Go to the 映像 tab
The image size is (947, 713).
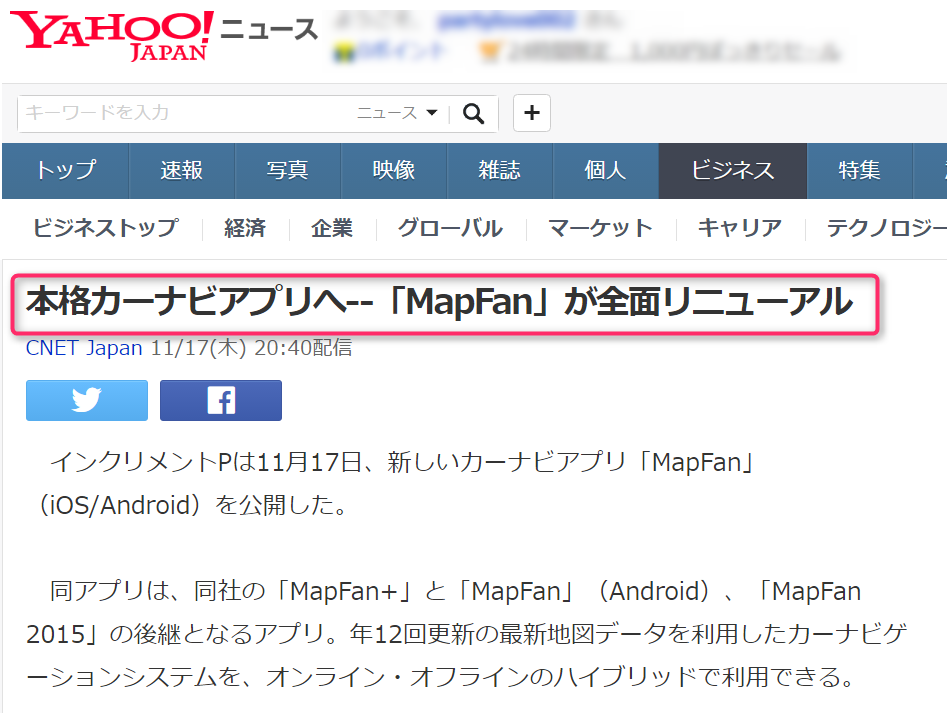click(394, 171)
